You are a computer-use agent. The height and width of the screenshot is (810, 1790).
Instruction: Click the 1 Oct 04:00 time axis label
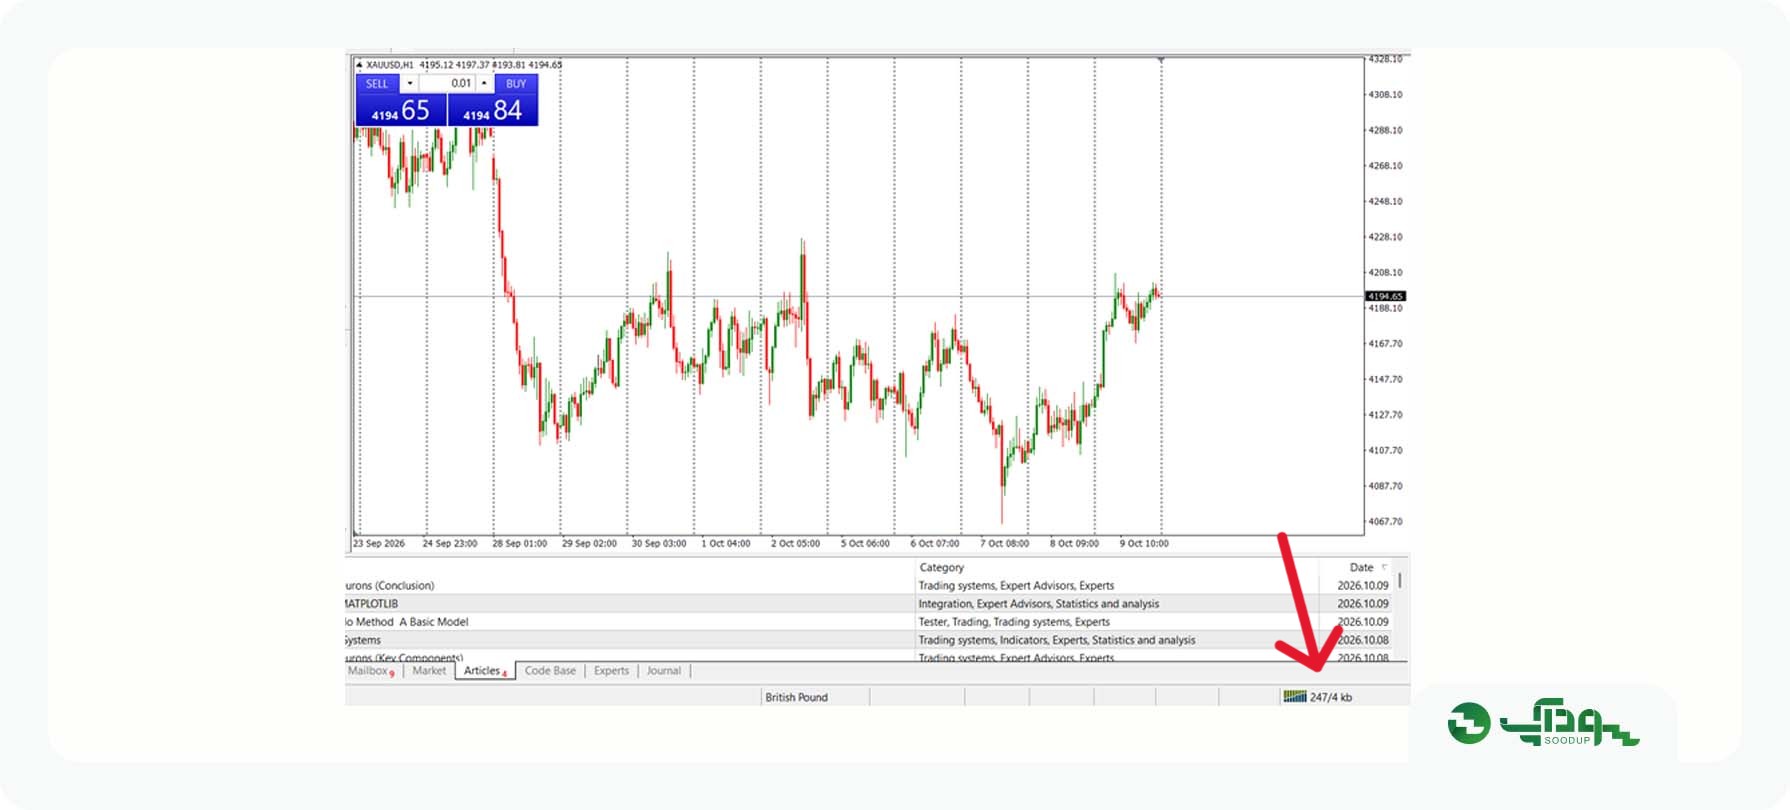[x=726, y=544]
